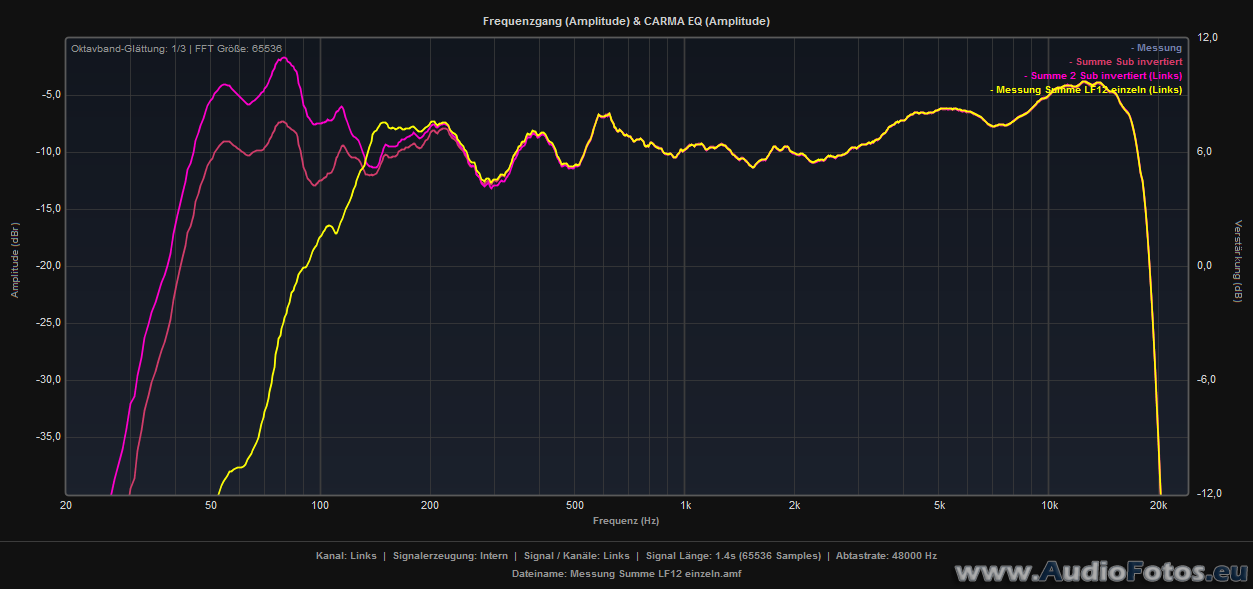Click the '12,0' gain tick on right axis
Viewport: 1253px width, 589px height.
[x=1208, y=38]
